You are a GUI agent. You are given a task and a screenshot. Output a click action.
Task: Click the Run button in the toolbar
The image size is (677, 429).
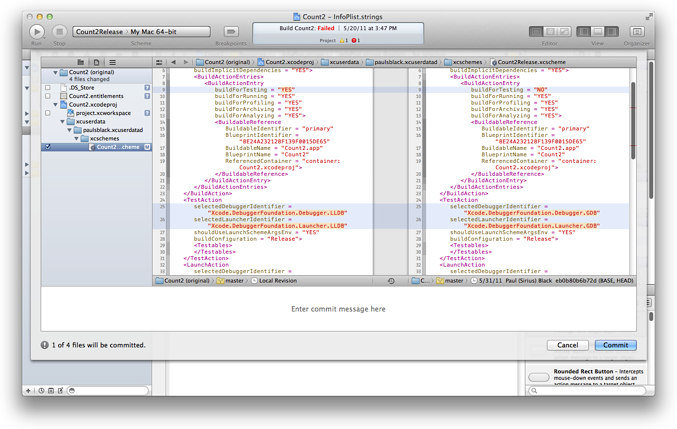(37, 32)
